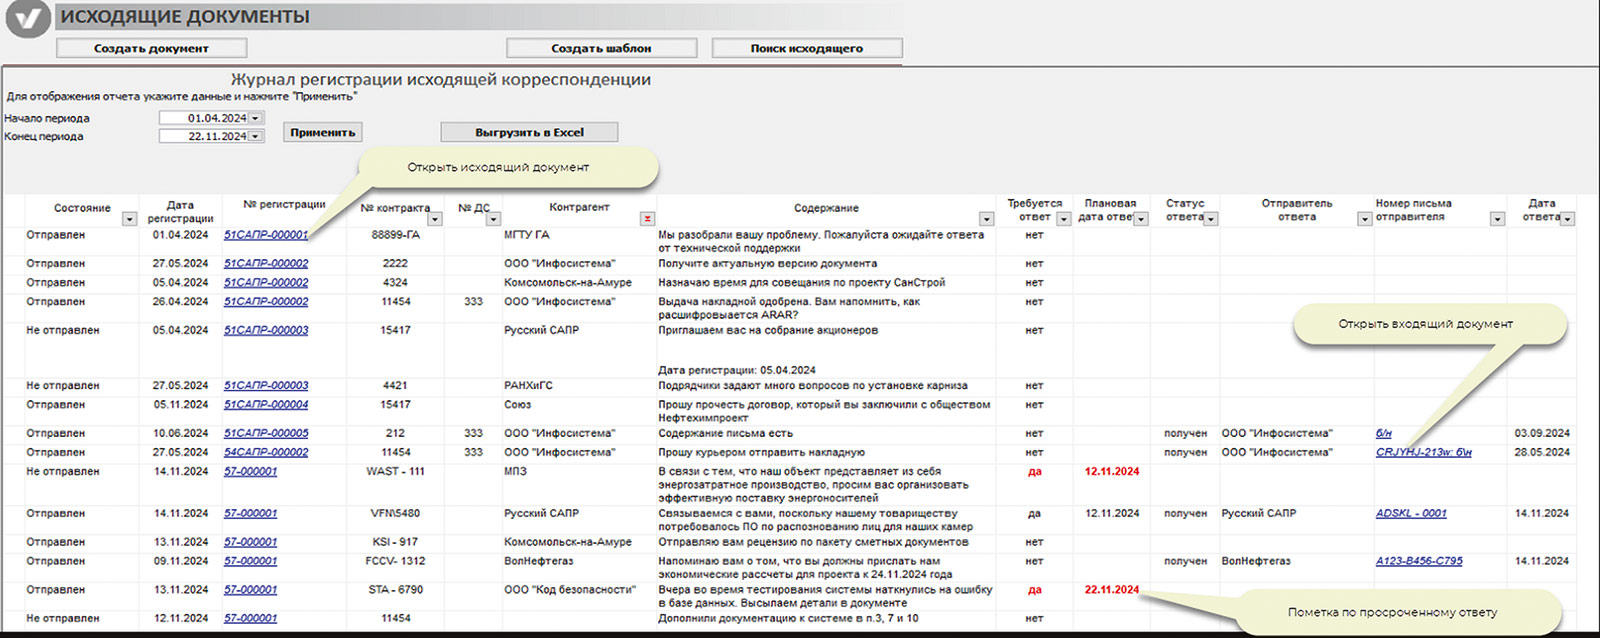This screenshot has height=638, width=1600.
Task: Open the Требуется ответ filter dropdown
Action: tap(1063, 219)
